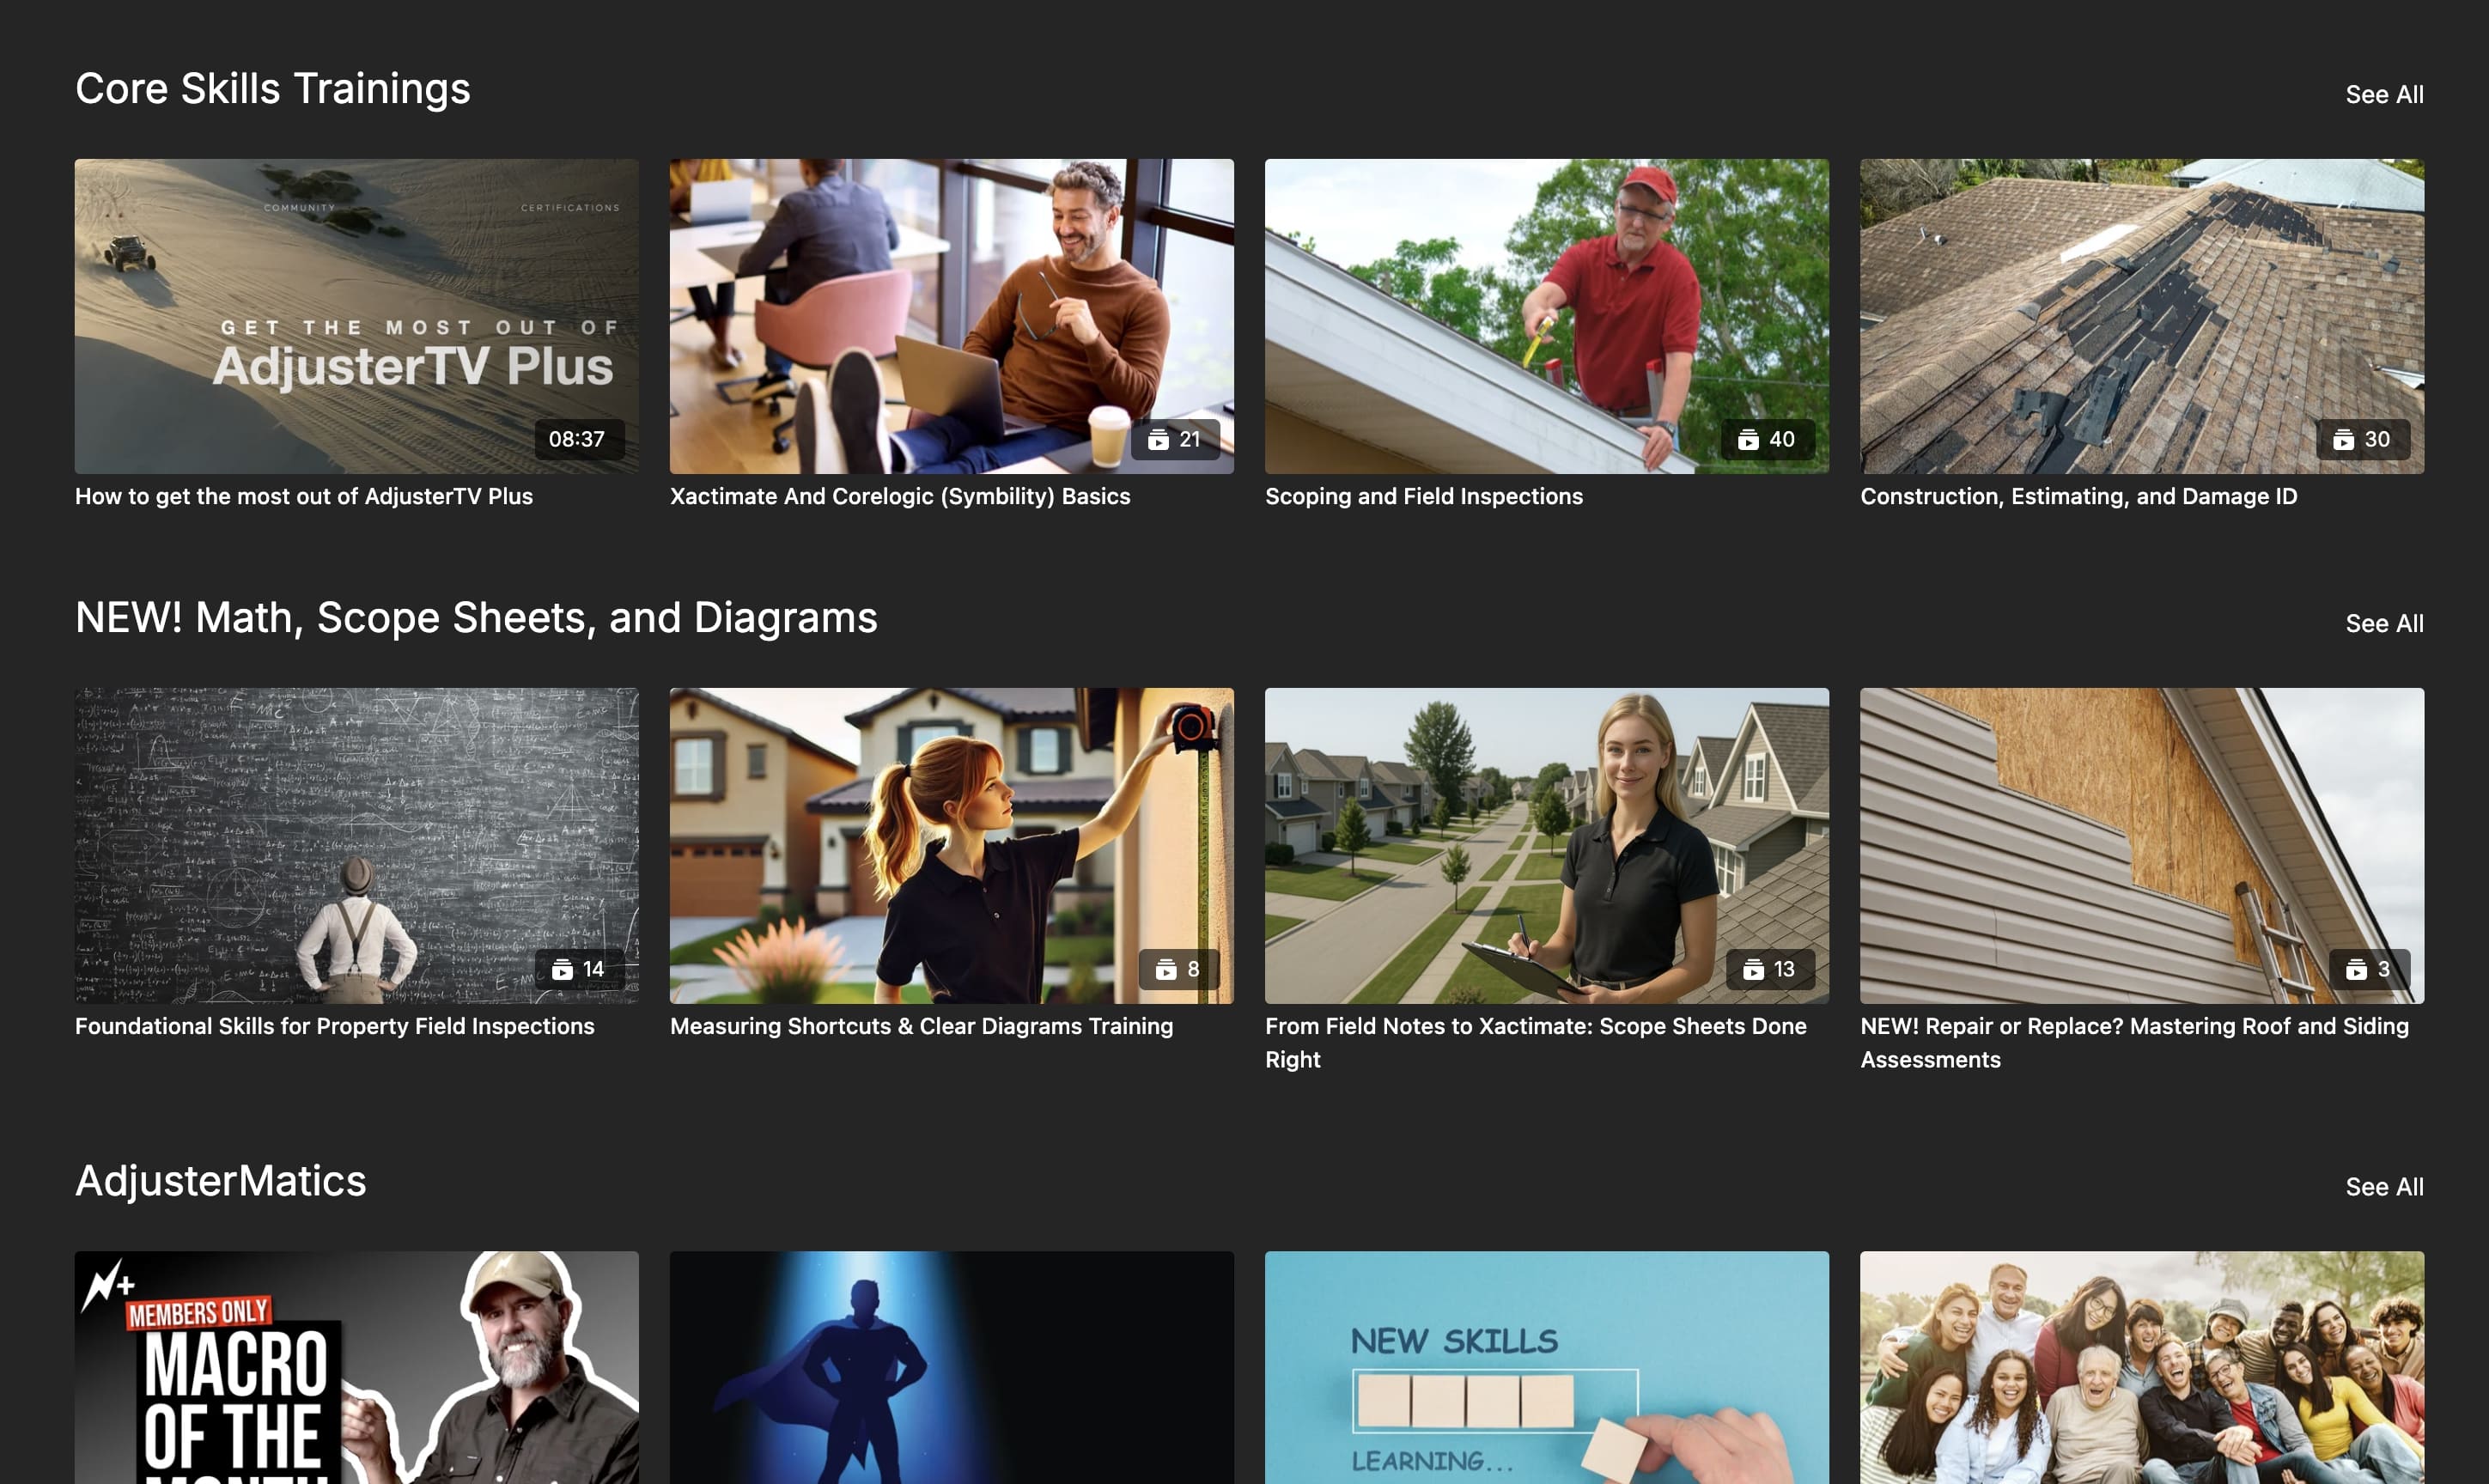Open the Xactimate And Corelogic Basics thumbnail
This screenshot has width=2489, height=1484.
tap(951, 316)
